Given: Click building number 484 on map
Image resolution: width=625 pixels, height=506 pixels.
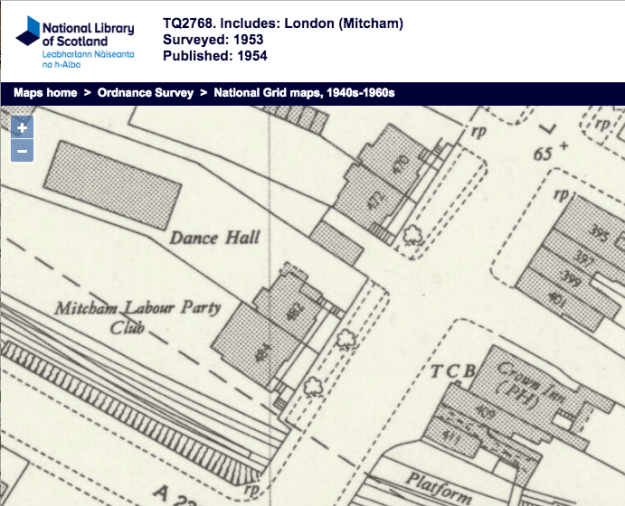Looking at the screenshot, I should [263, 353].
